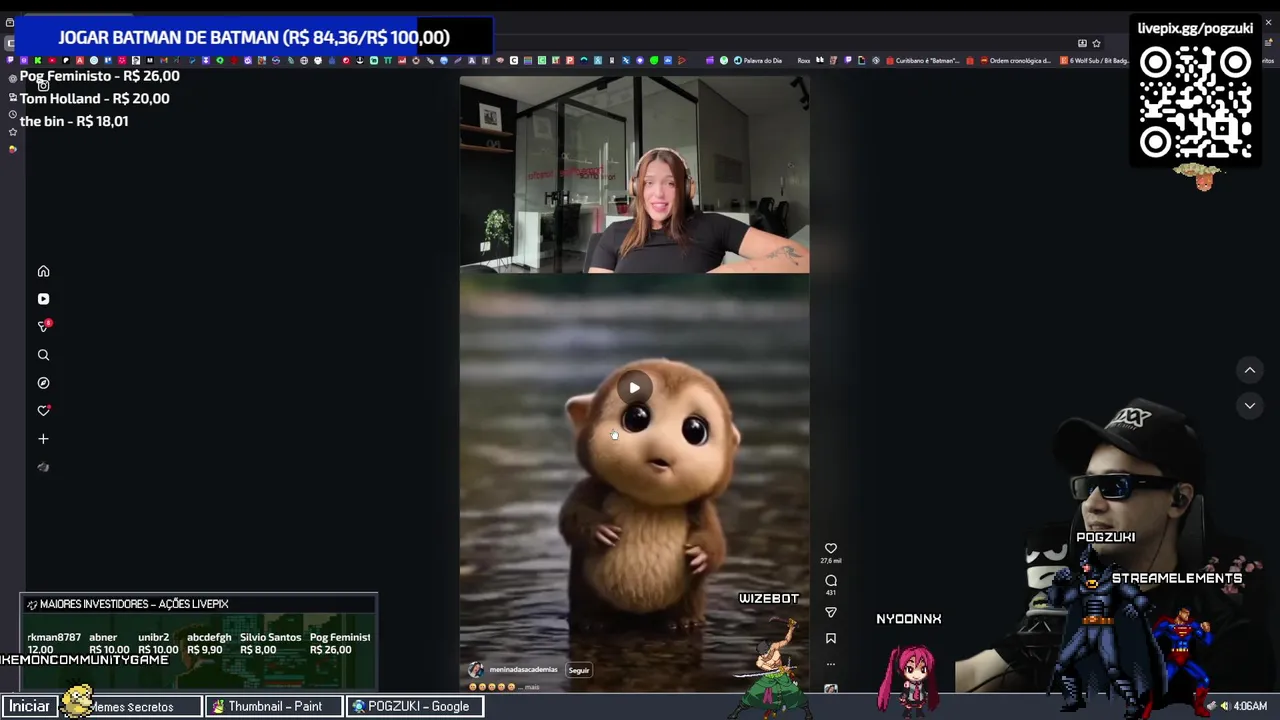Switch to POGZUKI - Google taskbar item

(x=416, y=706)
